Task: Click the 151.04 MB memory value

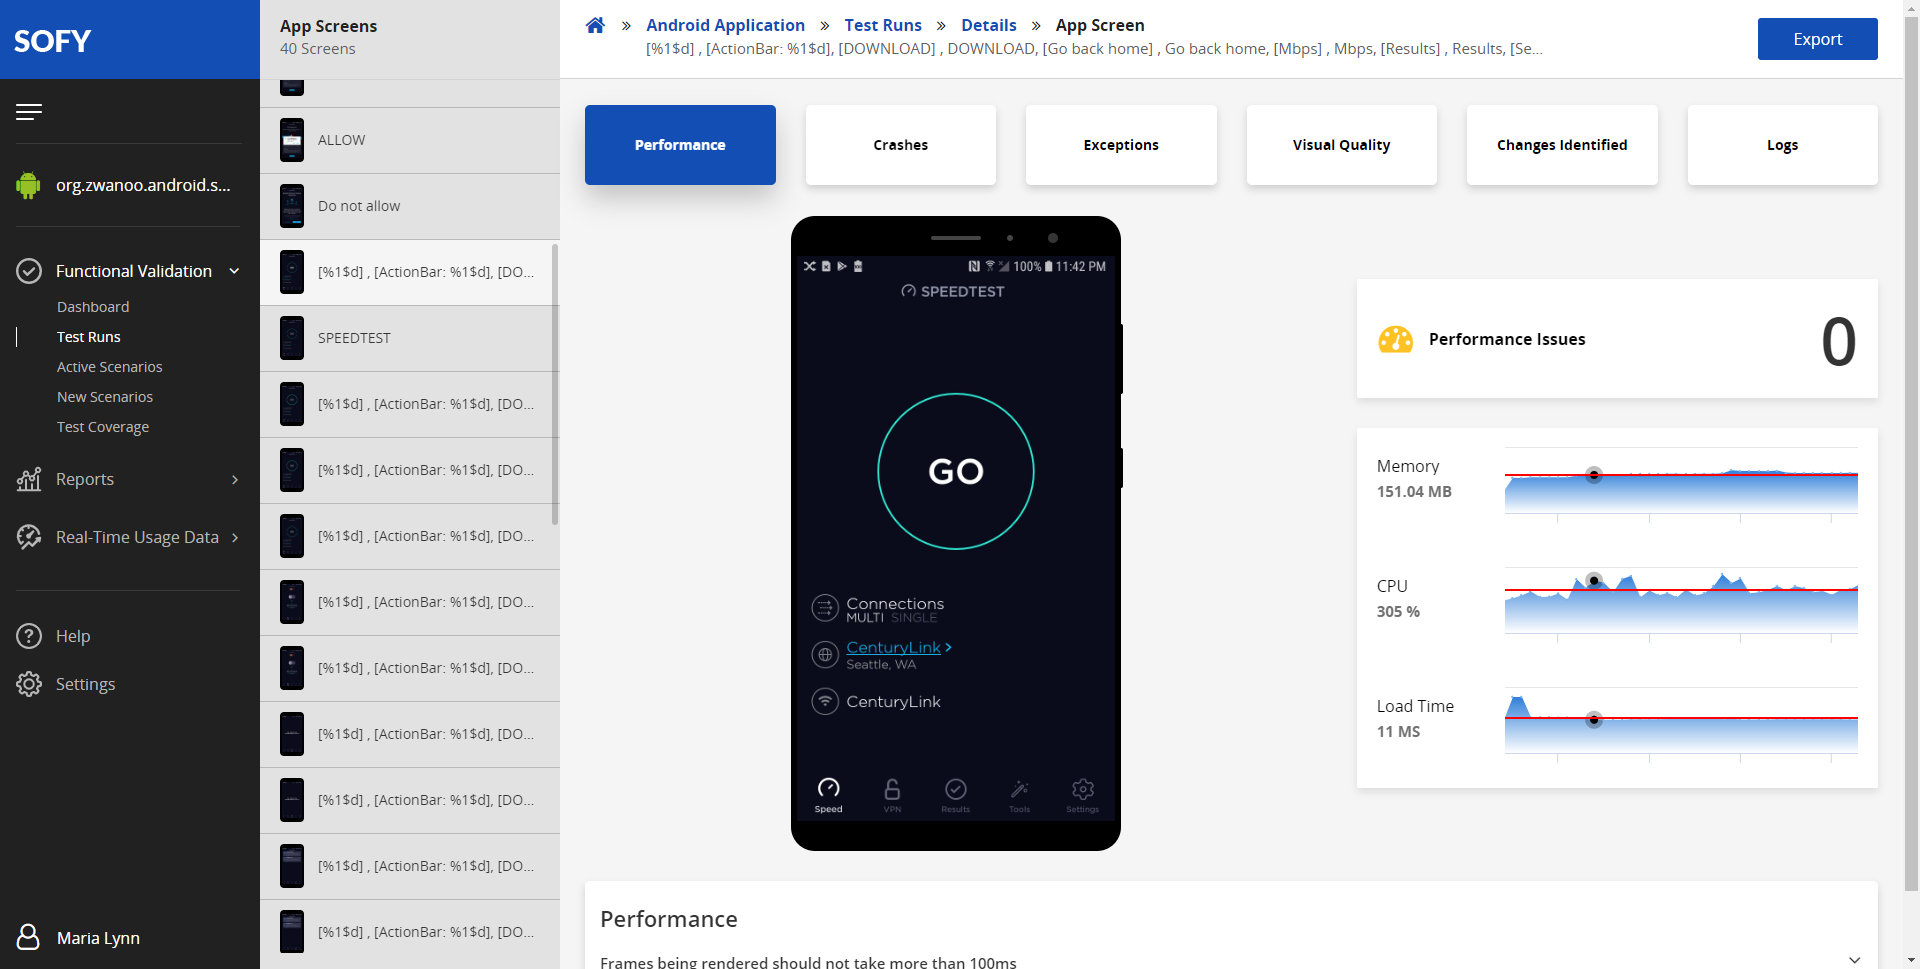Action: (1414, 491)
